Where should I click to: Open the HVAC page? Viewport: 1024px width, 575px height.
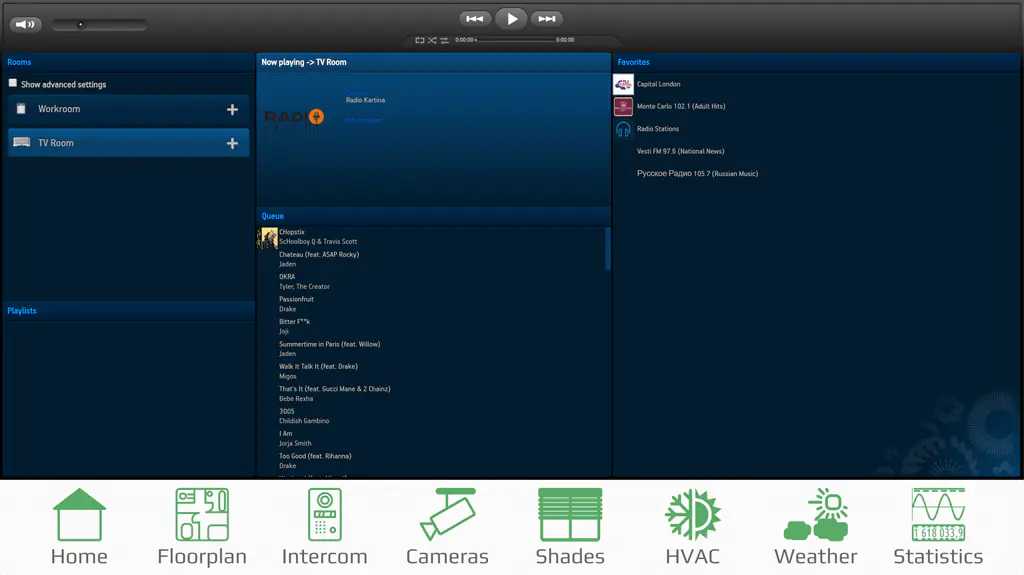(693, 527)
